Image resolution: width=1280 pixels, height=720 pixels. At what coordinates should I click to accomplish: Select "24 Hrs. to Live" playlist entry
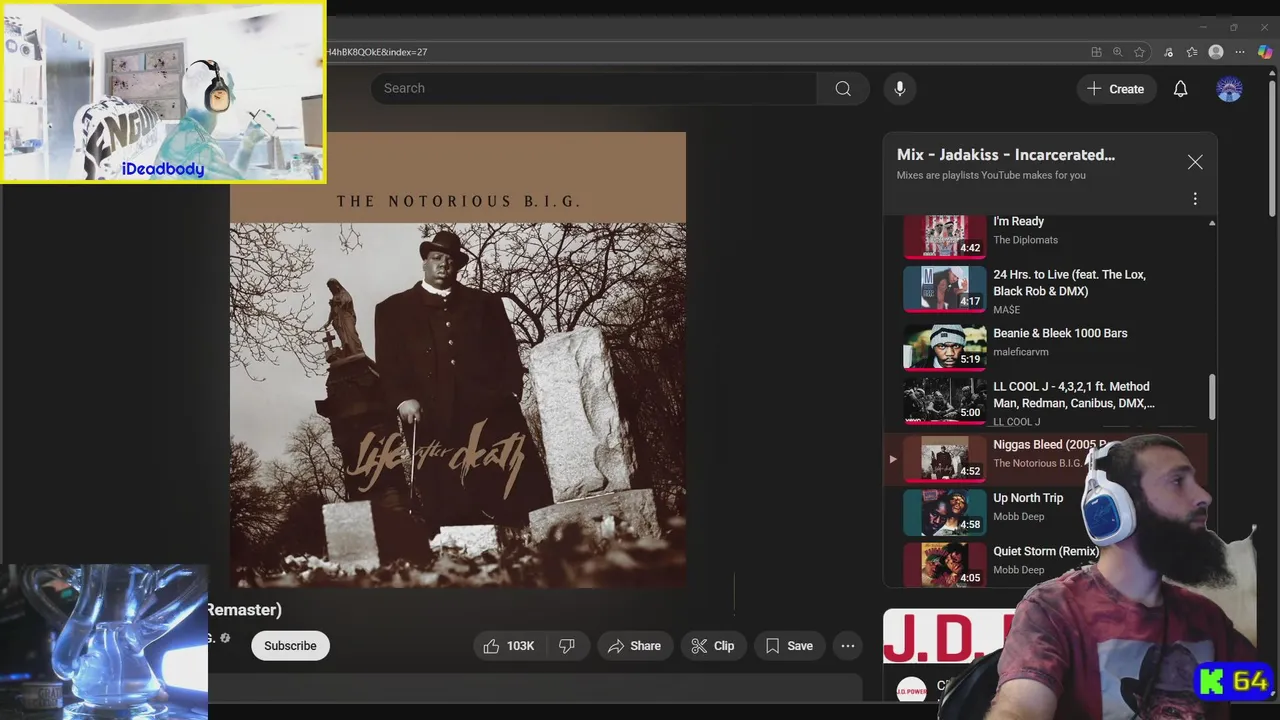coord(1045,291)
